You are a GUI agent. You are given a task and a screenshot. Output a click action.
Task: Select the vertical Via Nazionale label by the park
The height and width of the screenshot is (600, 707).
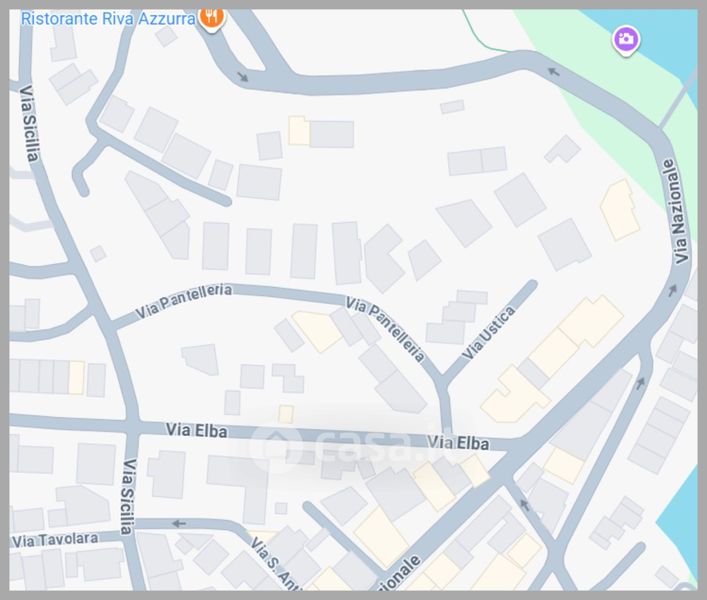coord(675,211)
